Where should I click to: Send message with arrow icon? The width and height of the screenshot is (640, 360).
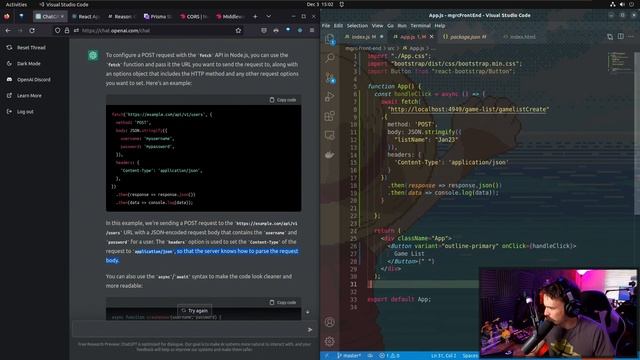pos(310,329)
